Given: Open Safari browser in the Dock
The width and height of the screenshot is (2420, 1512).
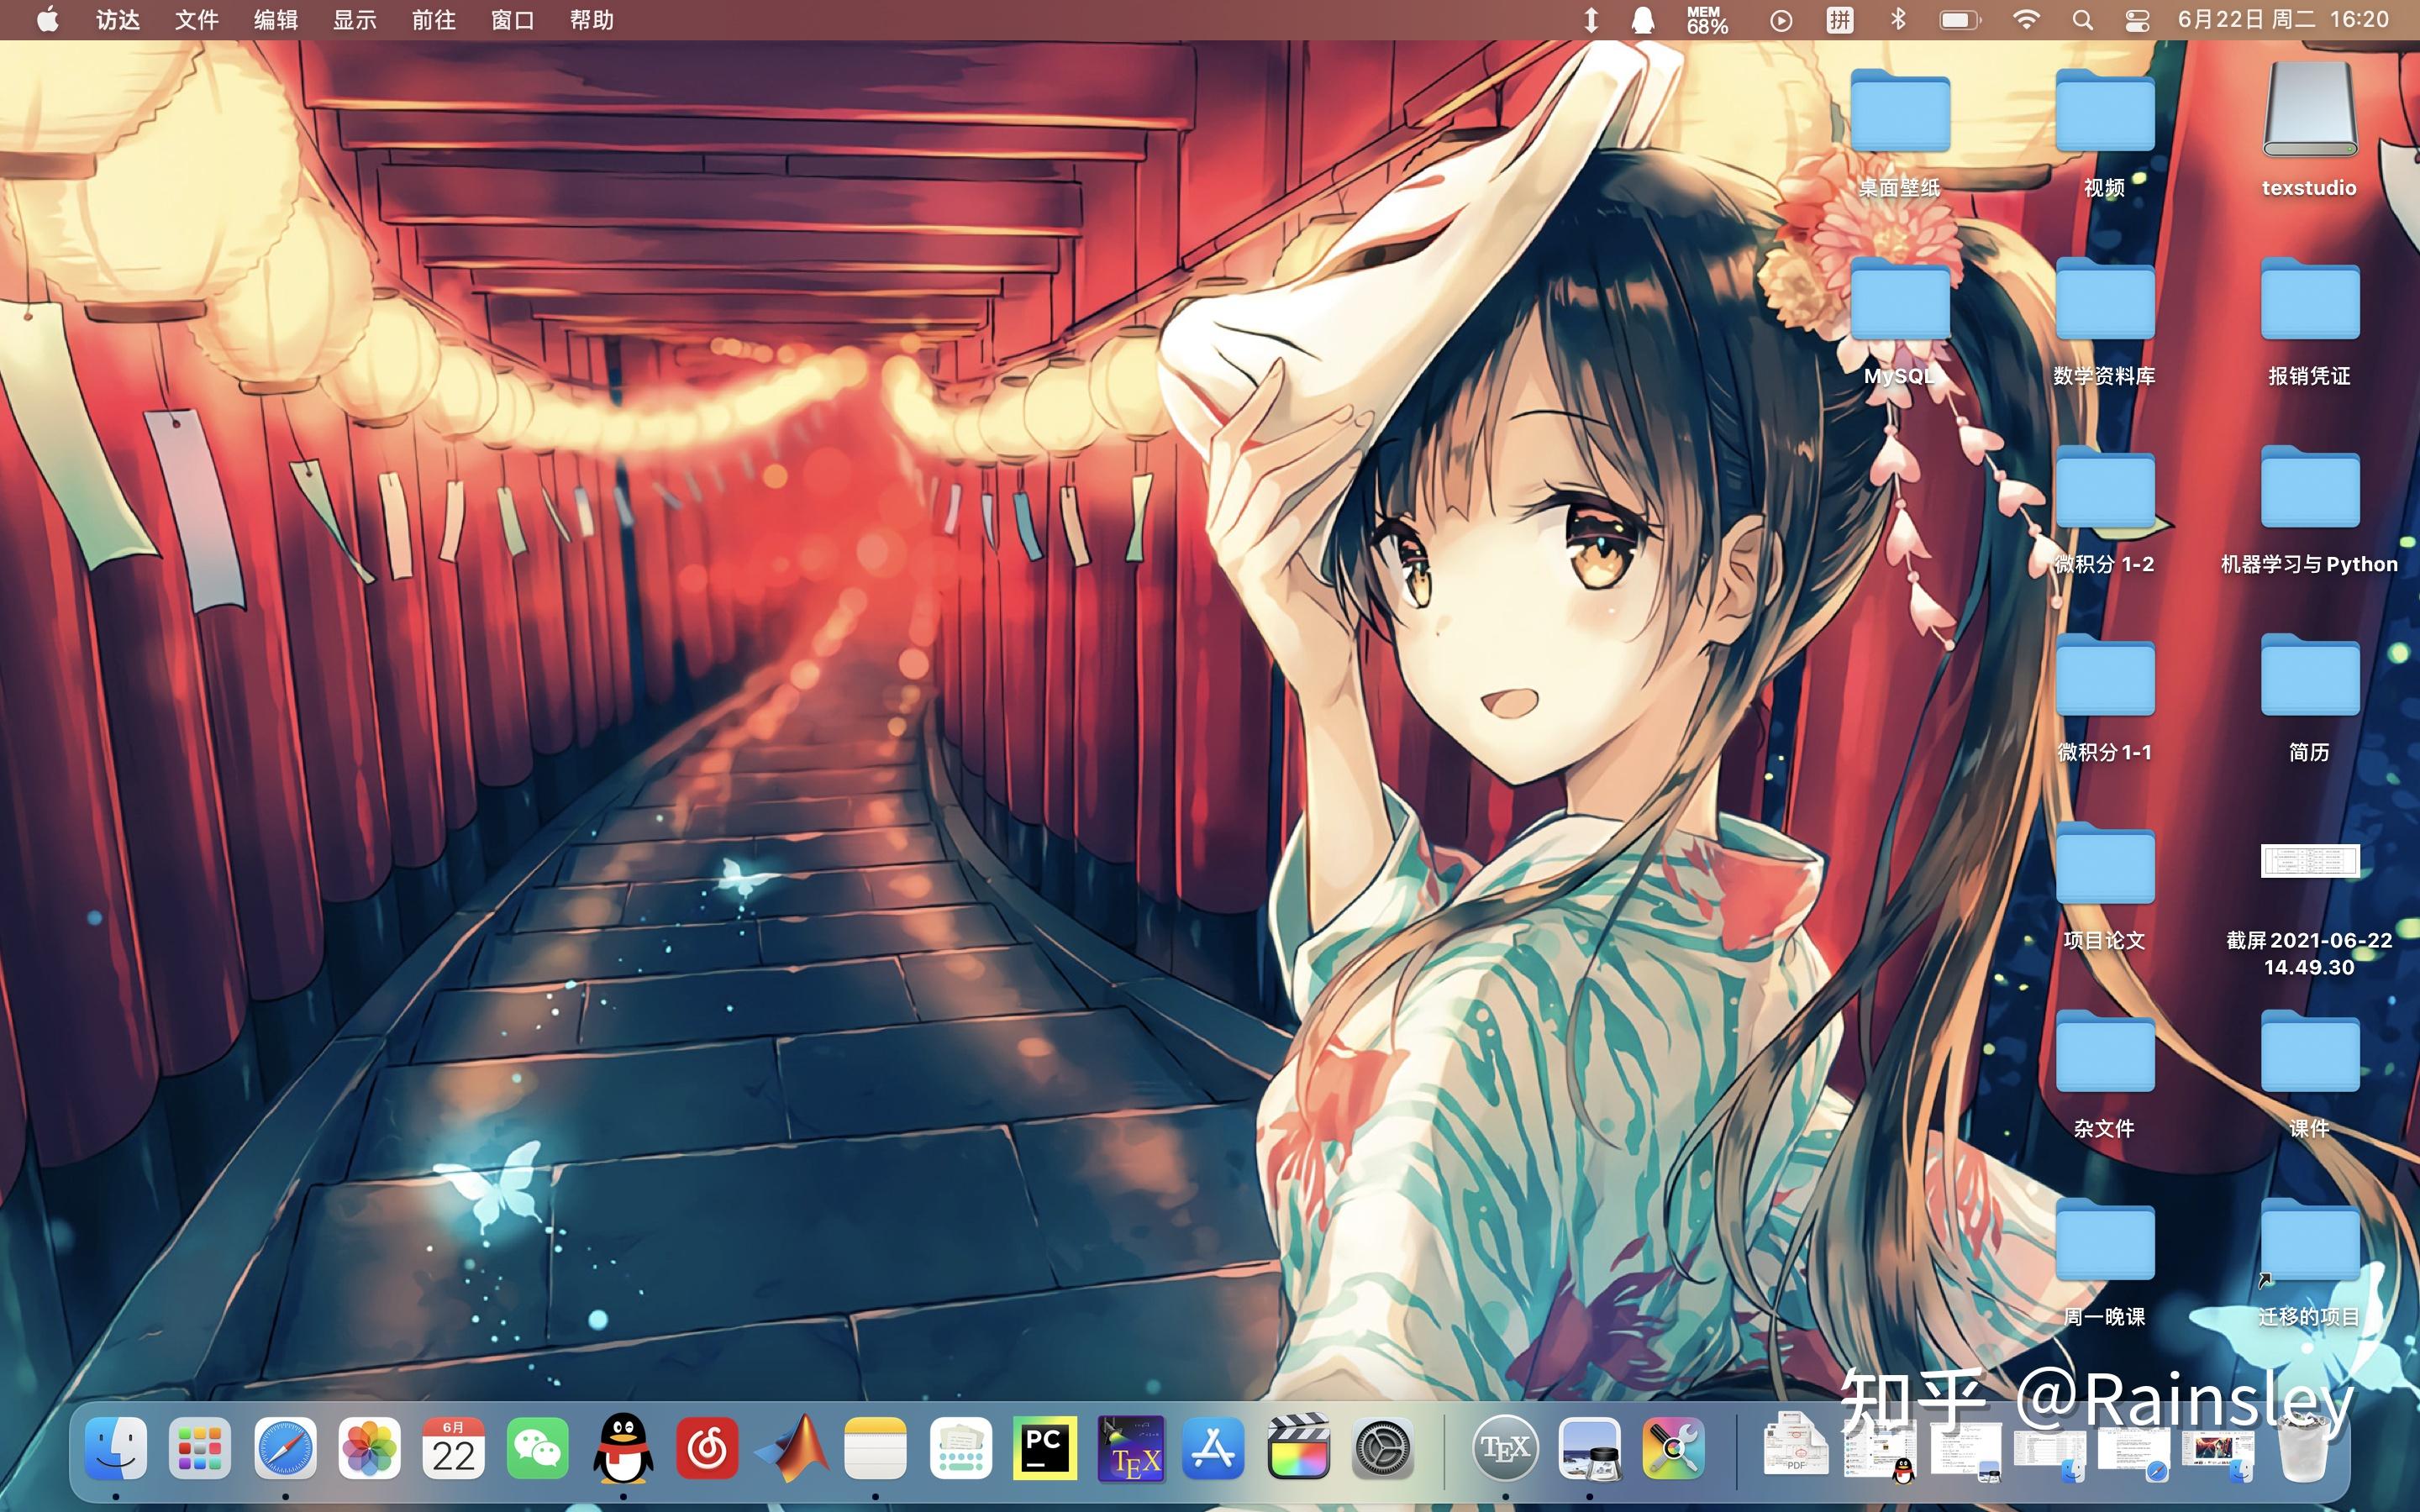Looking at the screenshot, I should point(285,1447).
